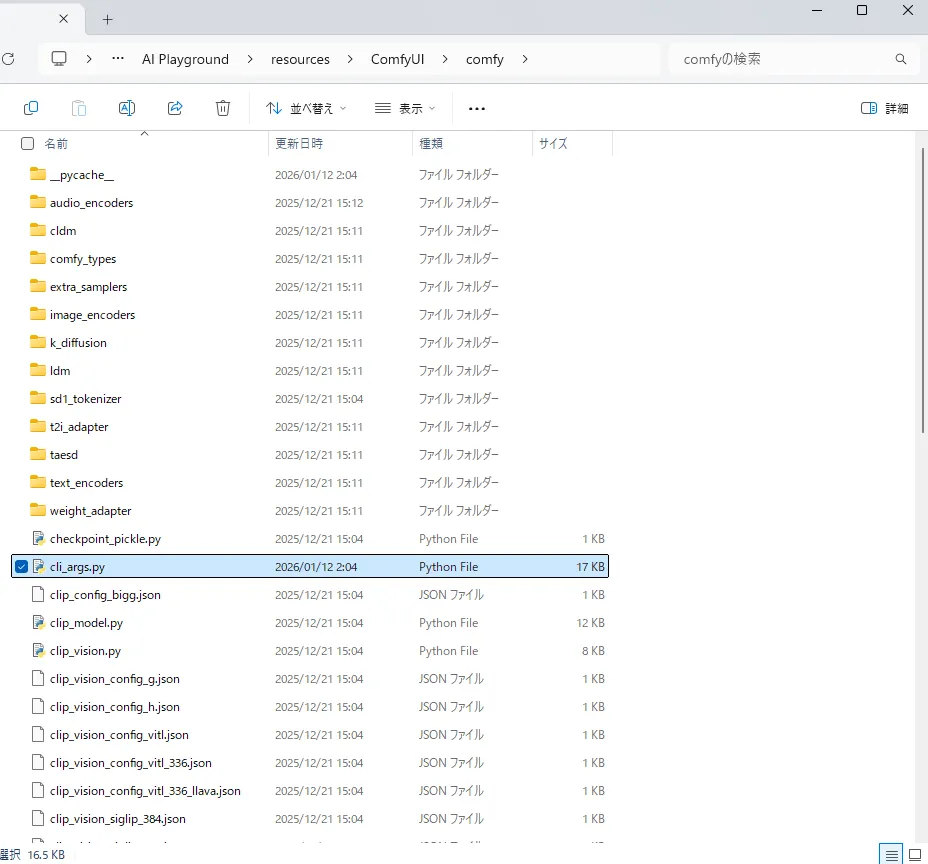Open the 並べ替え sort dropdown

click(x=306, y=108)
